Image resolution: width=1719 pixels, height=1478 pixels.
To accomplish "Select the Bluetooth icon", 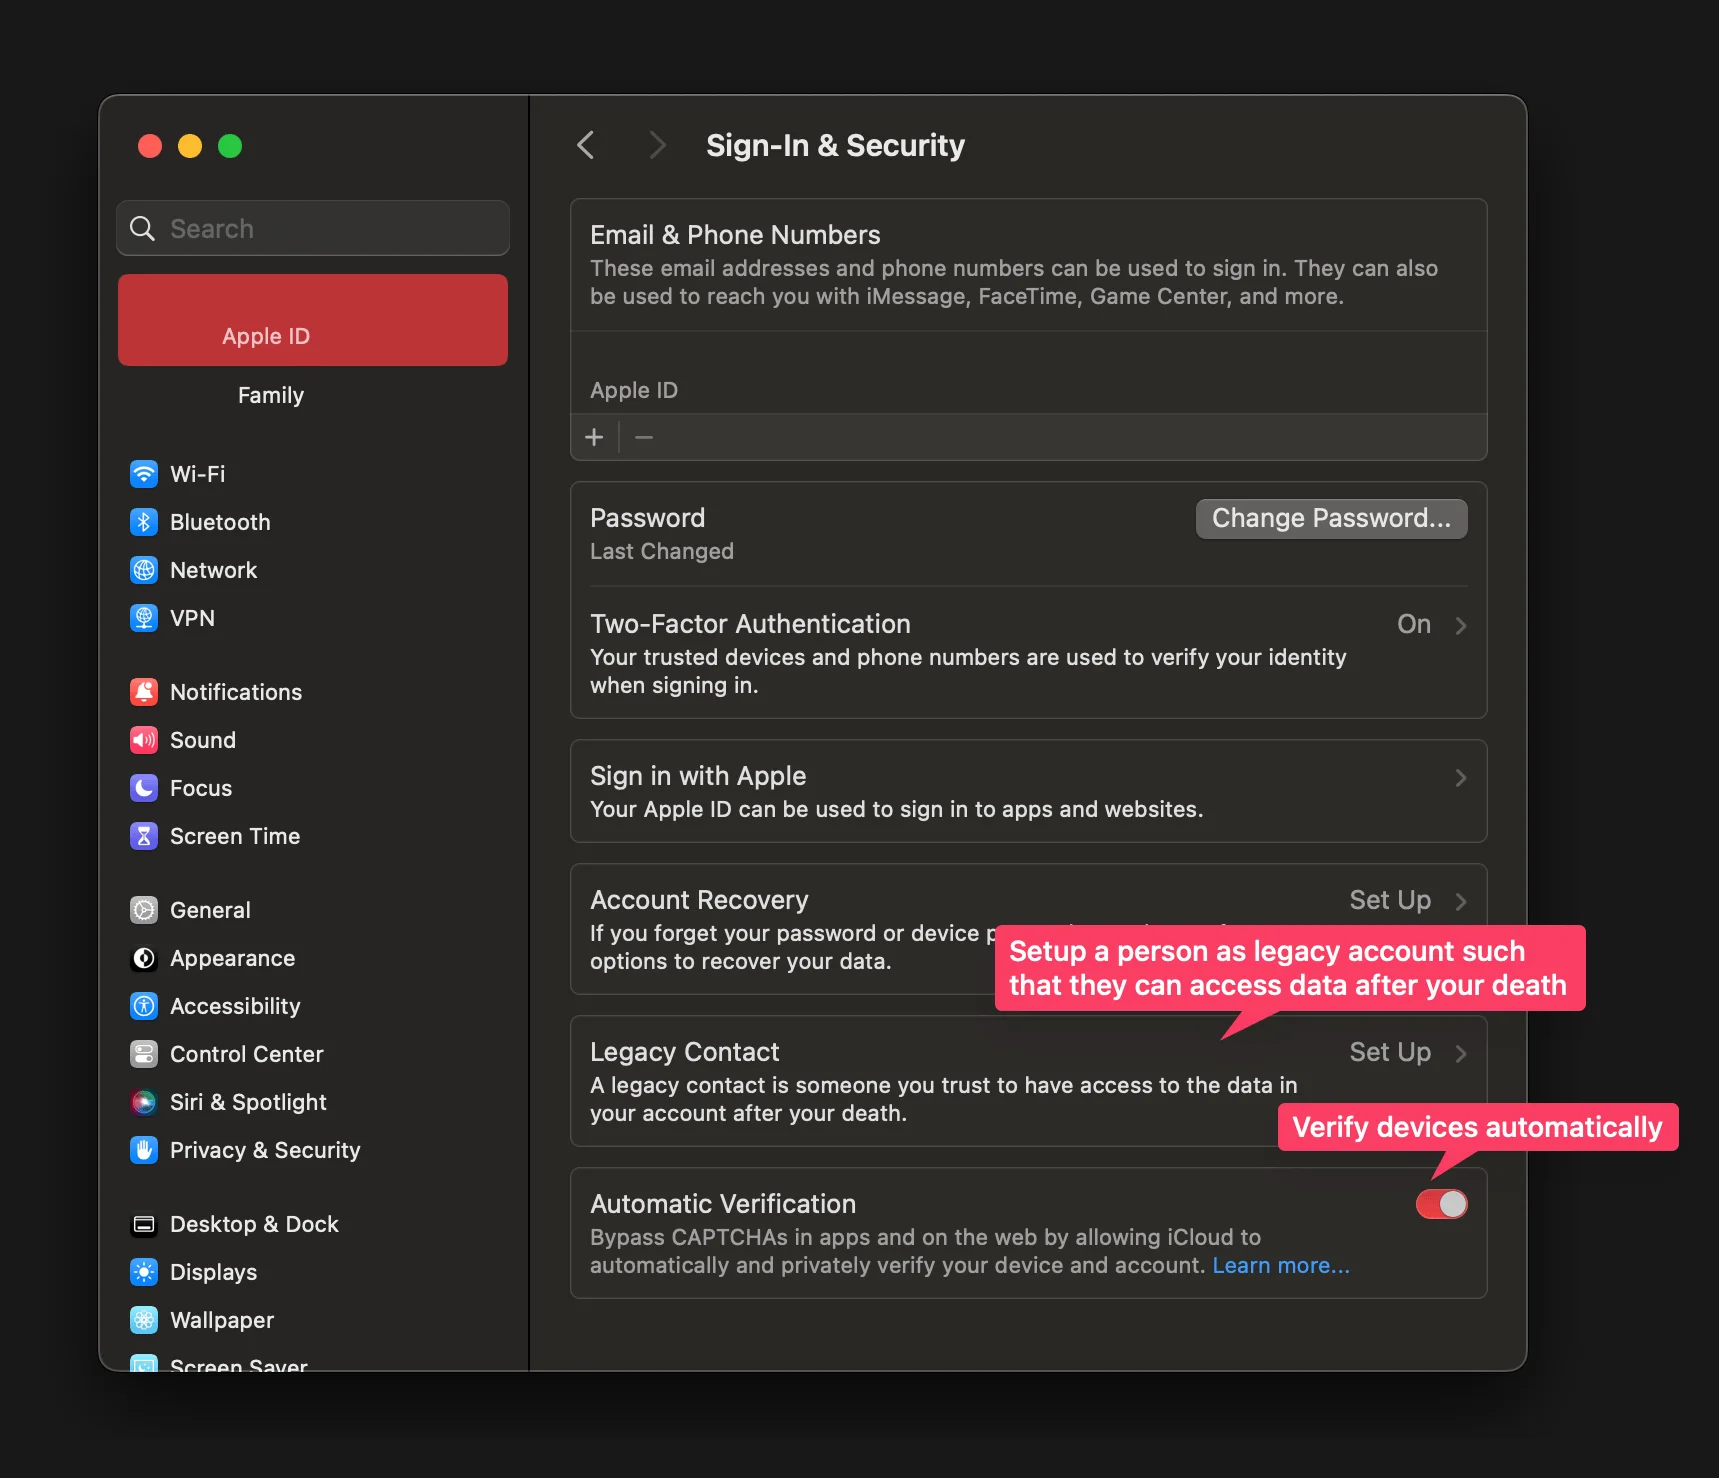I will pyautogui.click(x=144, y=522).
